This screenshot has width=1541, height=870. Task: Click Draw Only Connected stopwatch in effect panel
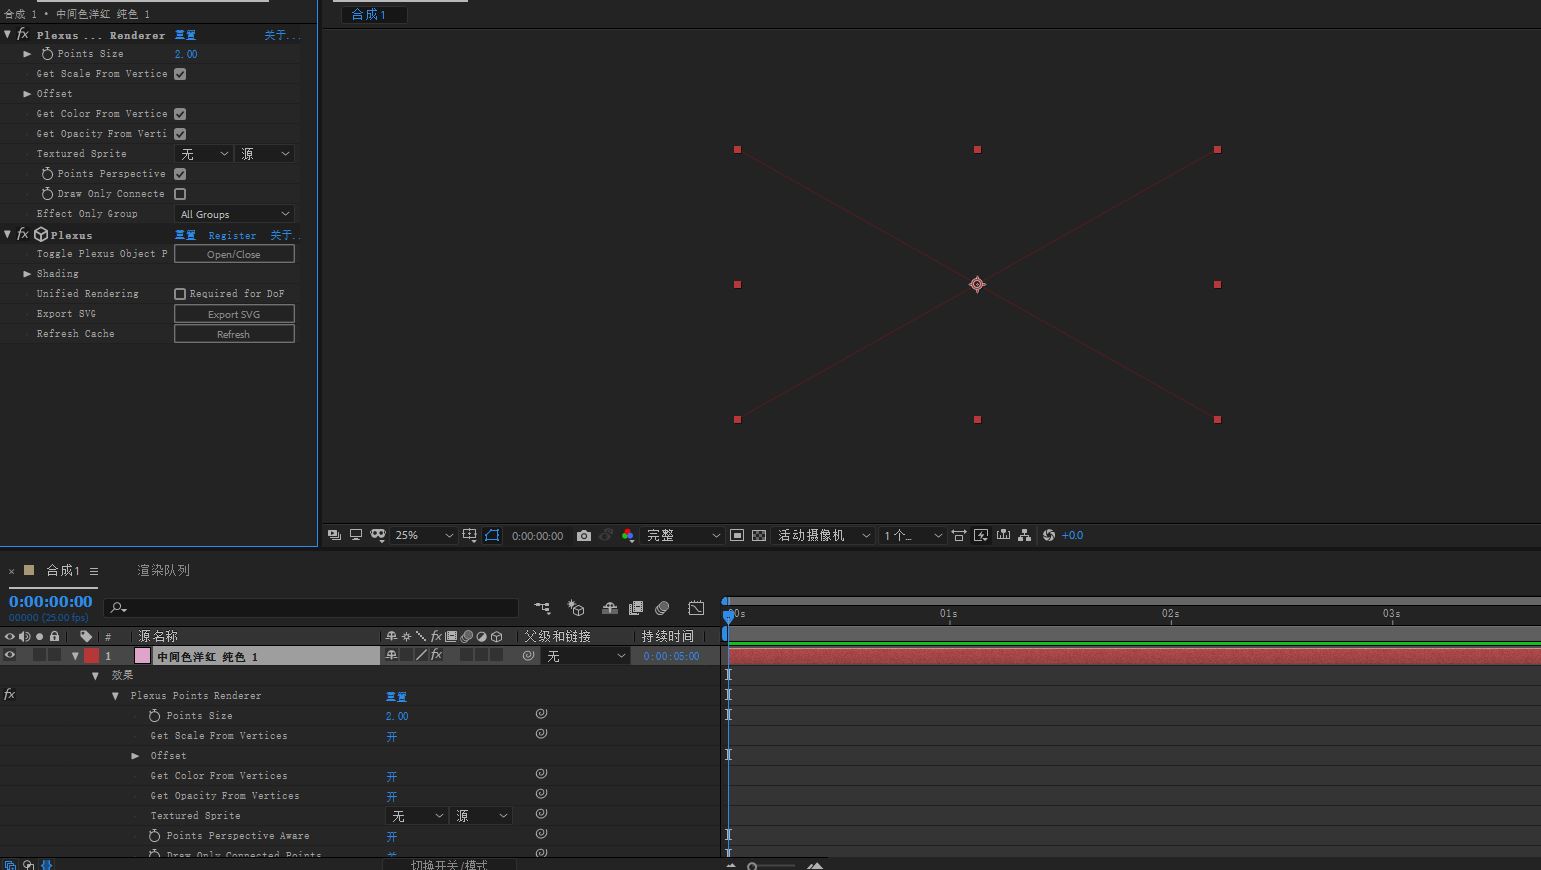47,194
